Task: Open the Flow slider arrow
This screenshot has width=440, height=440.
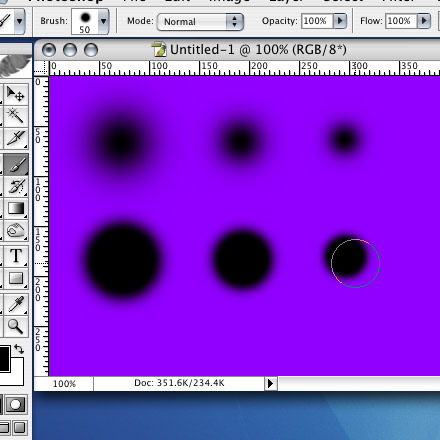Action: tap(424, 21)
